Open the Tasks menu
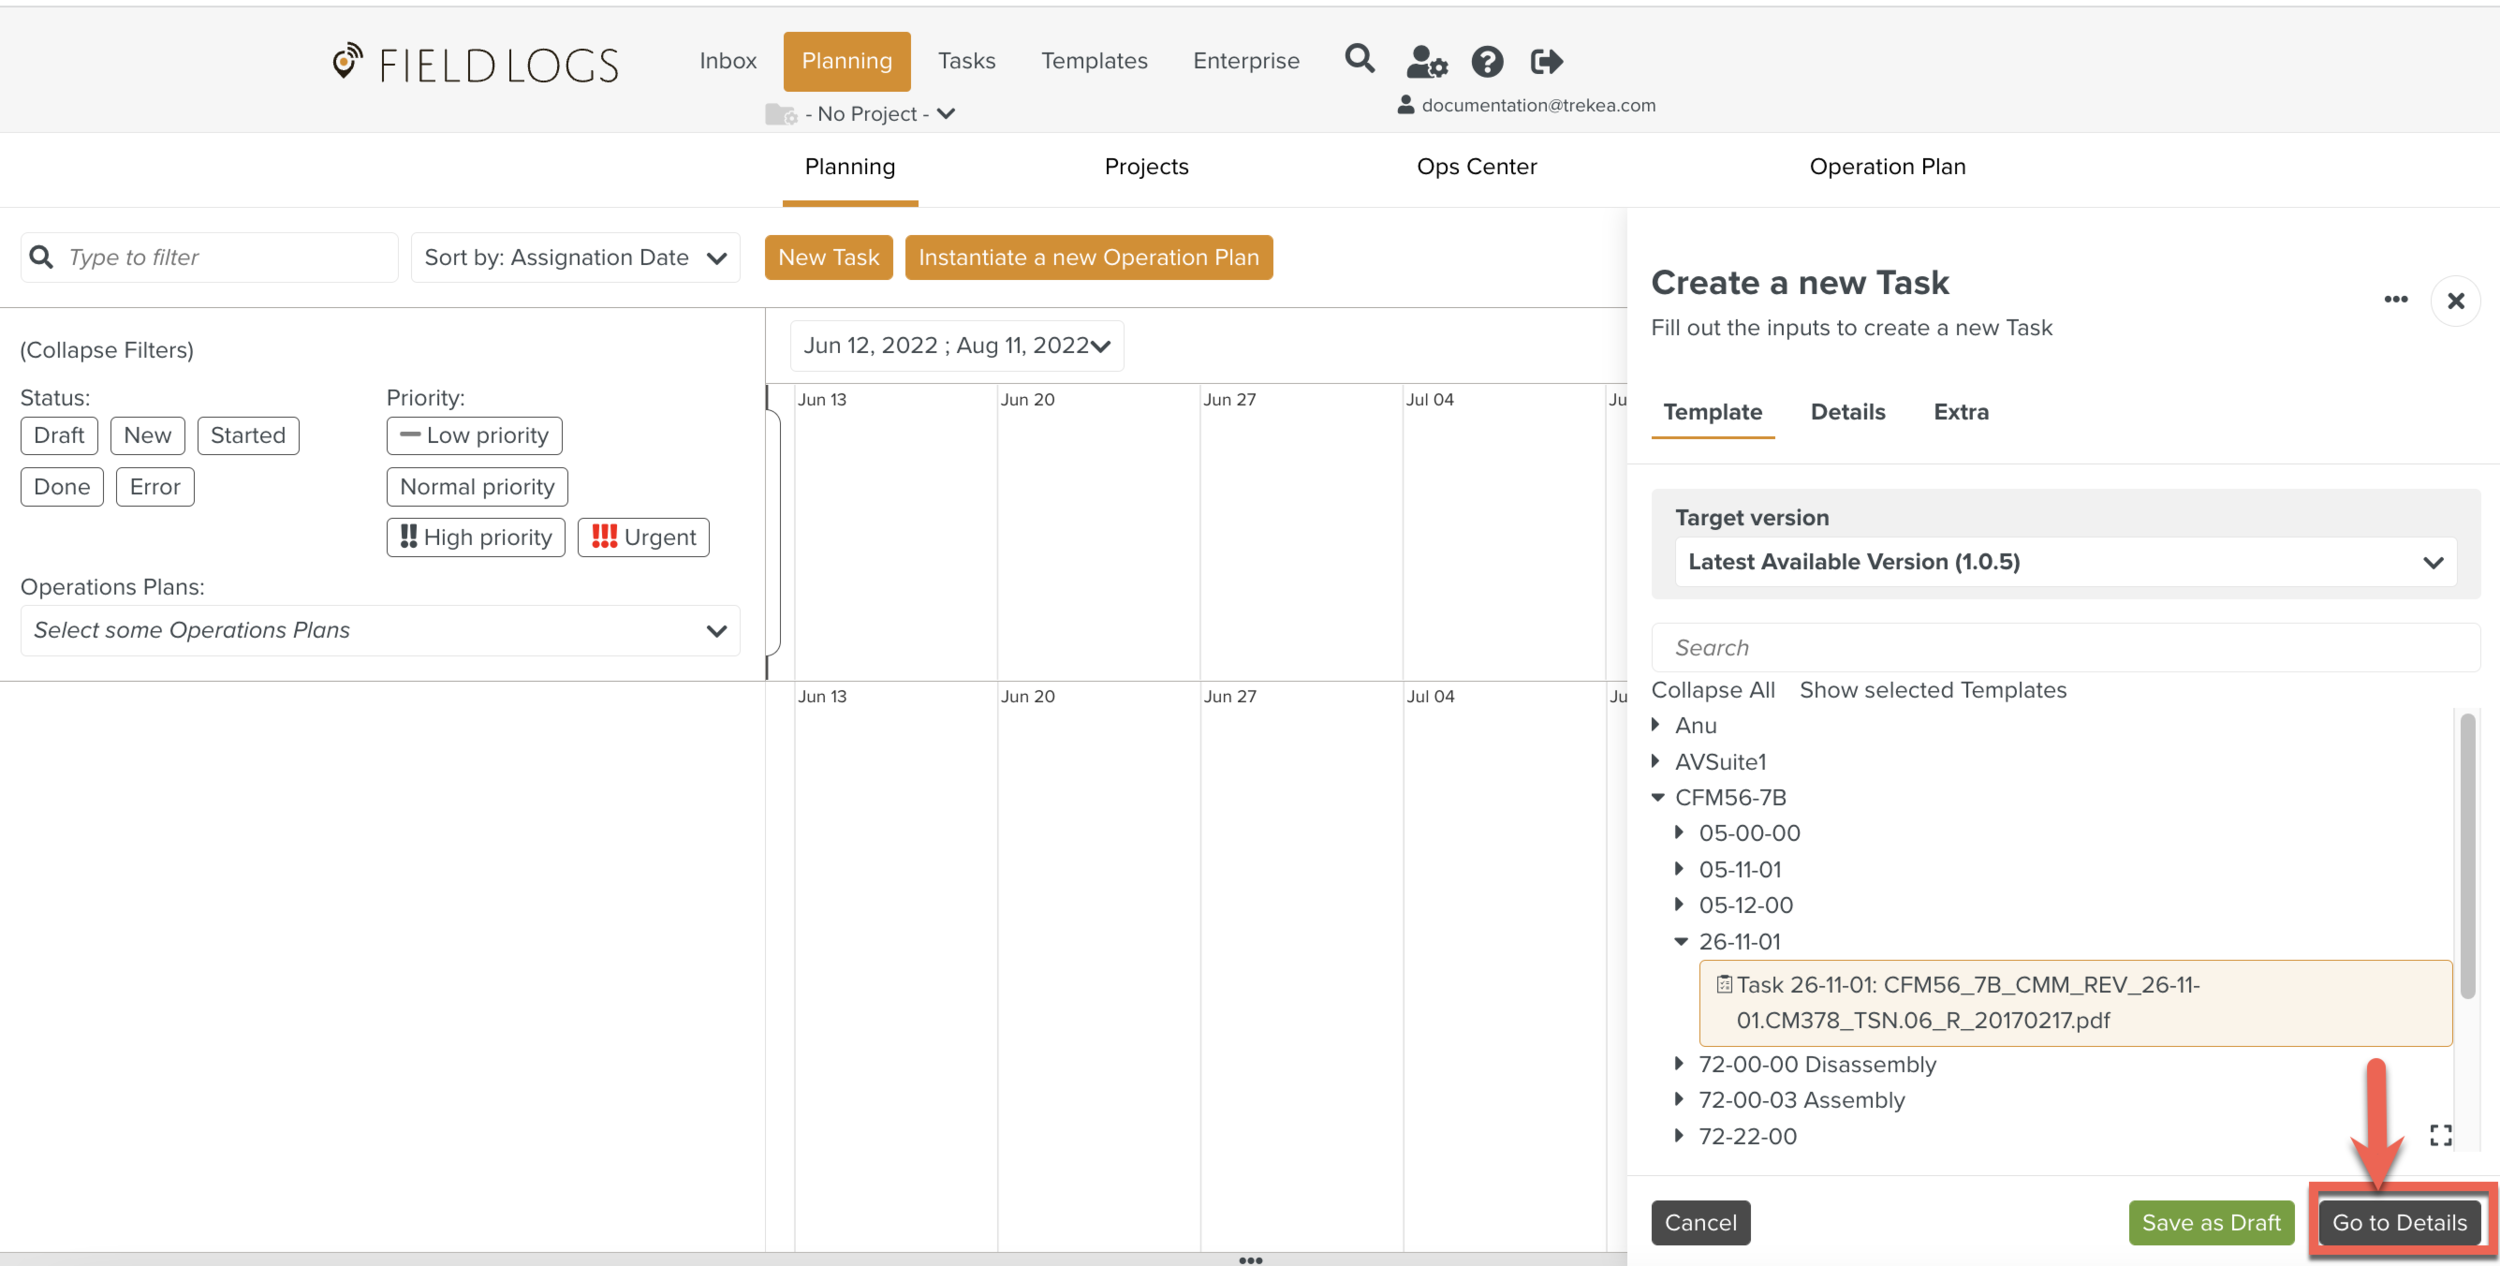Screen dimensions: 2500x1266 click(x=966, y=60)
